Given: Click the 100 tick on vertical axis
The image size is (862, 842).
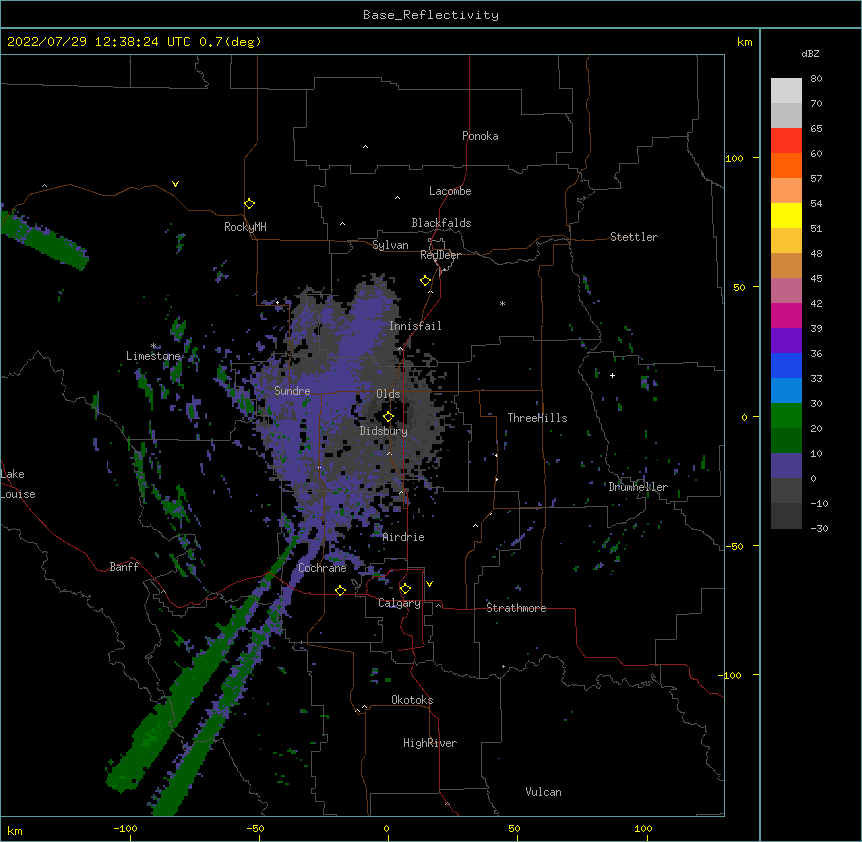Looking at the screenshot, I should click(x=734, y=158).
